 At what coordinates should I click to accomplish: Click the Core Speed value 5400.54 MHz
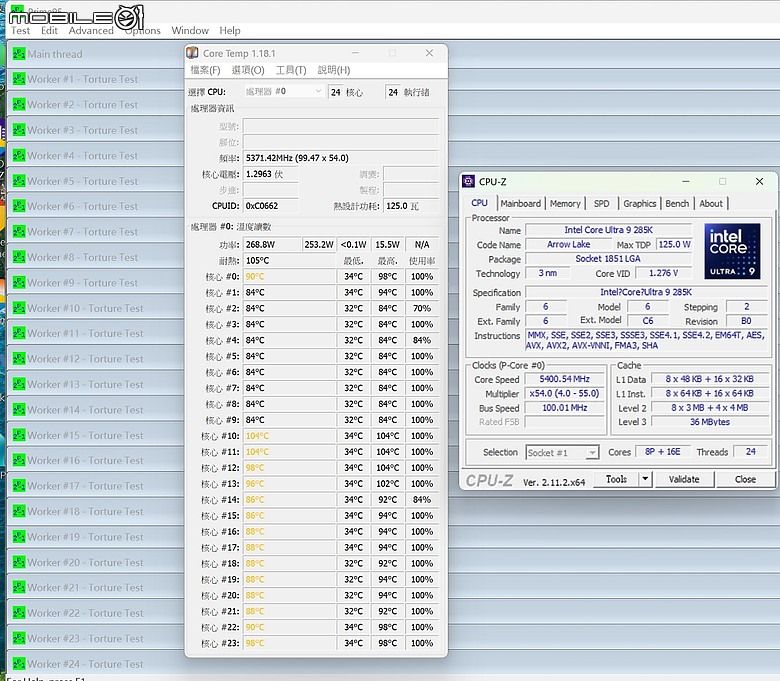(565, 379)
